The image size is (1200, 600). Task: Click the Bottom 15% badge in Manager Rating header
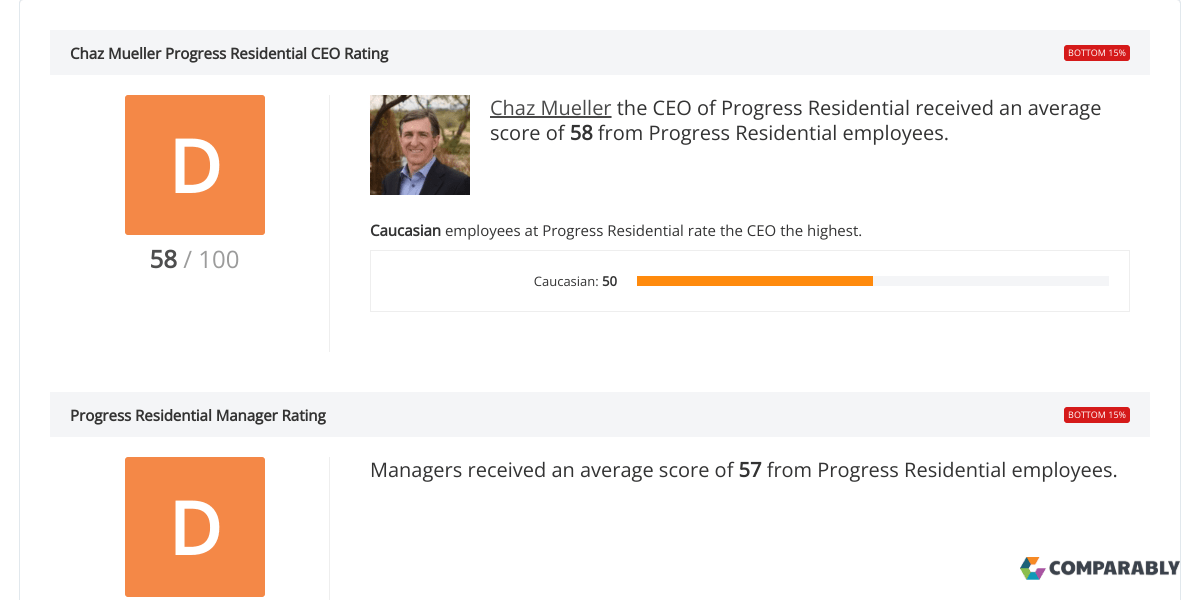[1097, 415]
